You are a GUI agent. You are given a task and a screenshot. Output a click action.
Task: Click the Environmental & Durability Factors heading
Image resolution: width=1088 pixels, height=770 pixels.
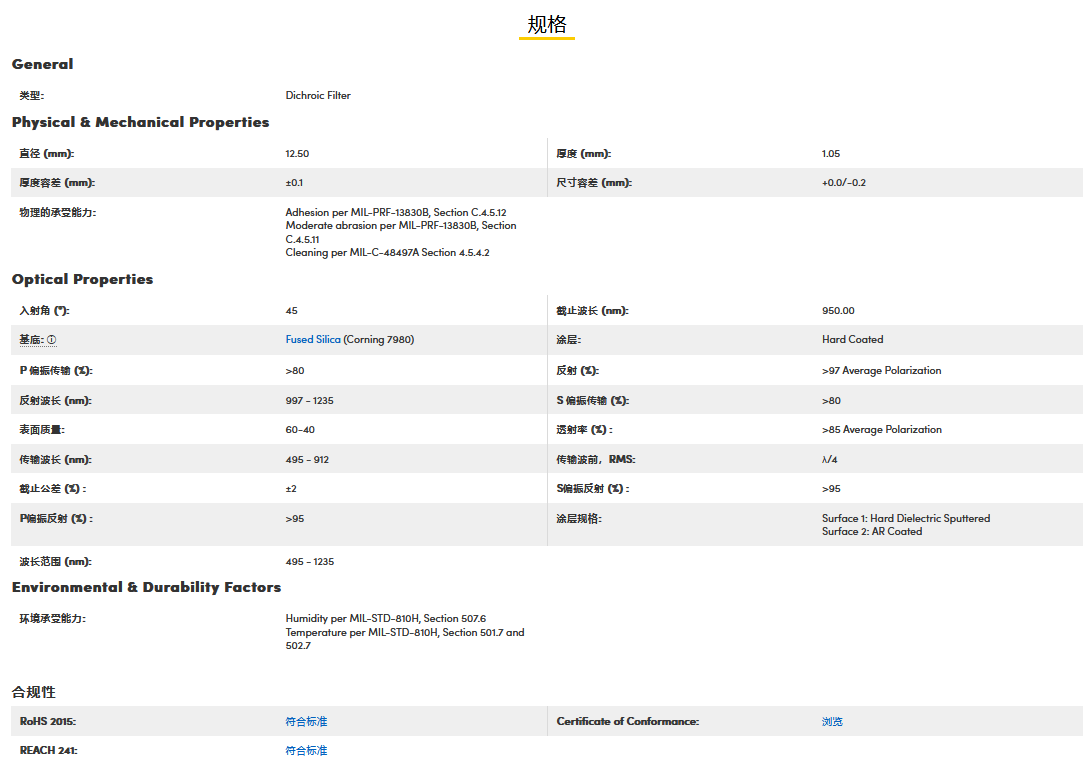tap(146, 587)
